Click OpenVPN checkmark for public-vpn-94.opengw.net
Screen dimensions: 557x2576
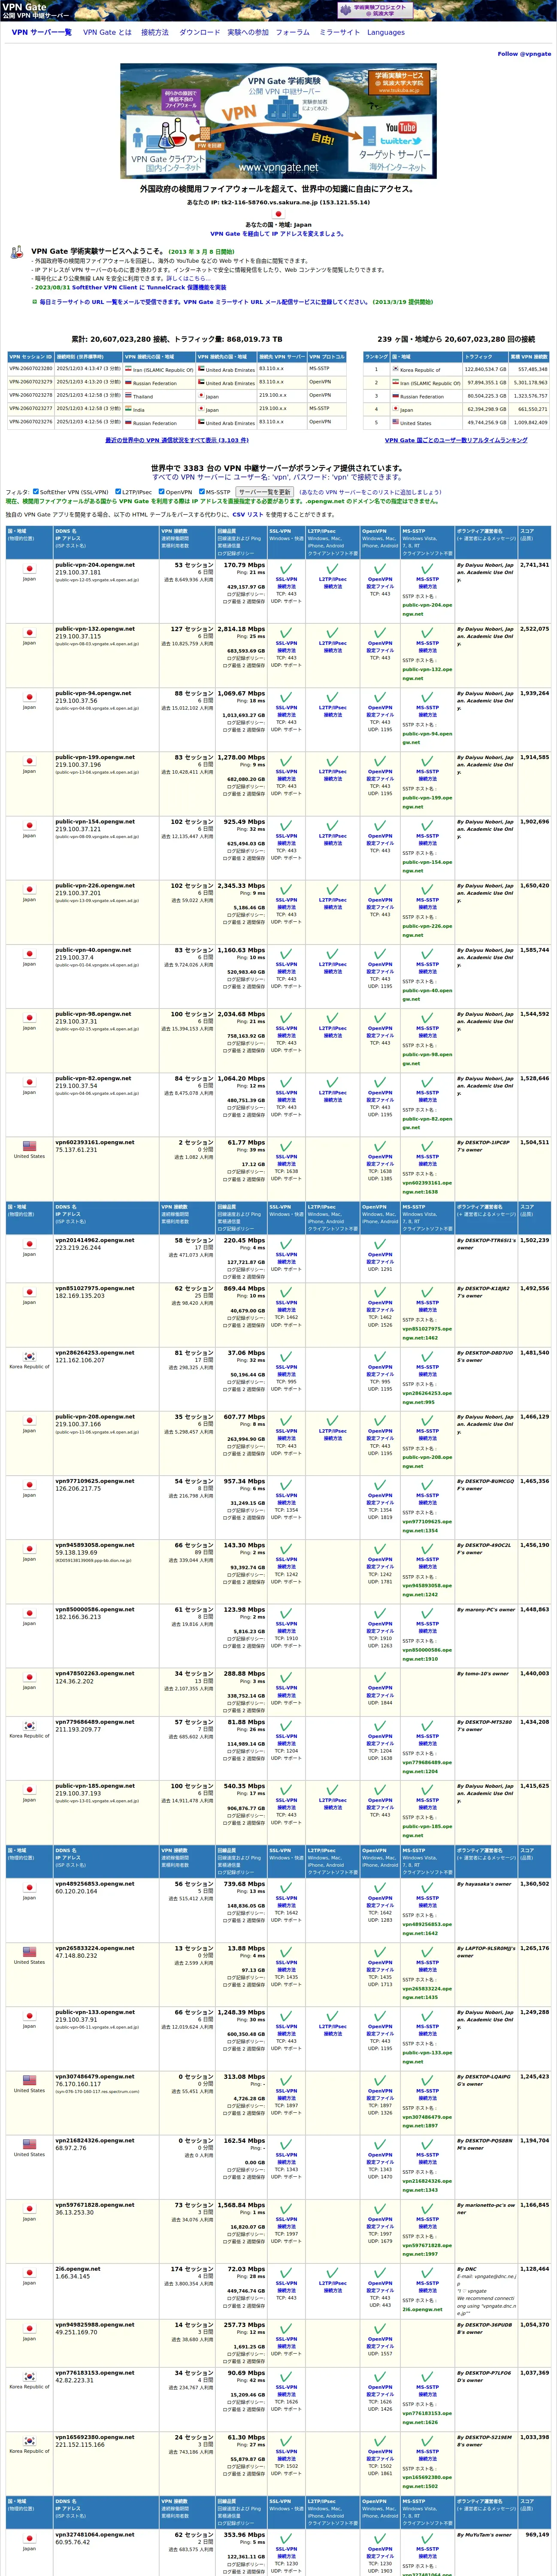[380, 697]
